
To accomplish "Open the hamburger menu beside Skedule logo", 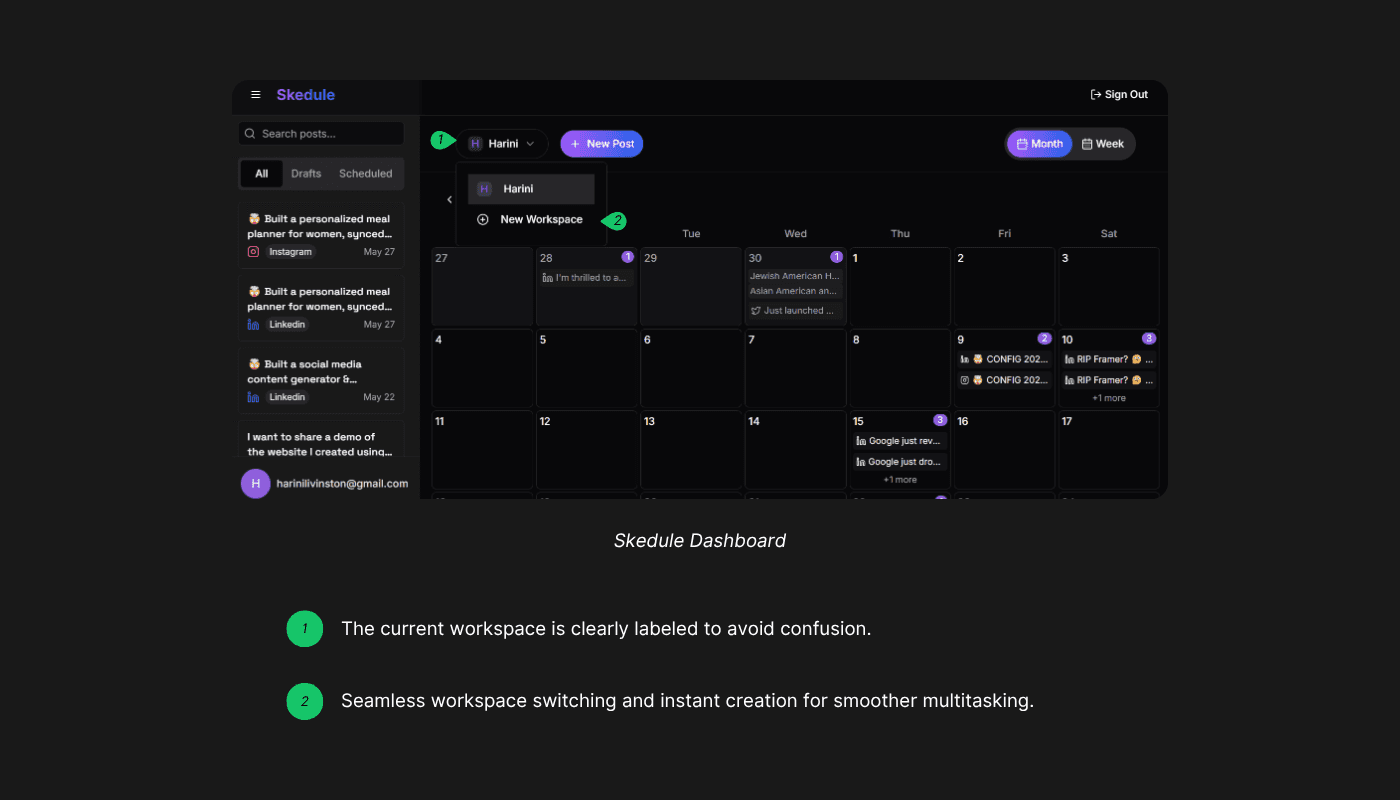I will point(256,95).
